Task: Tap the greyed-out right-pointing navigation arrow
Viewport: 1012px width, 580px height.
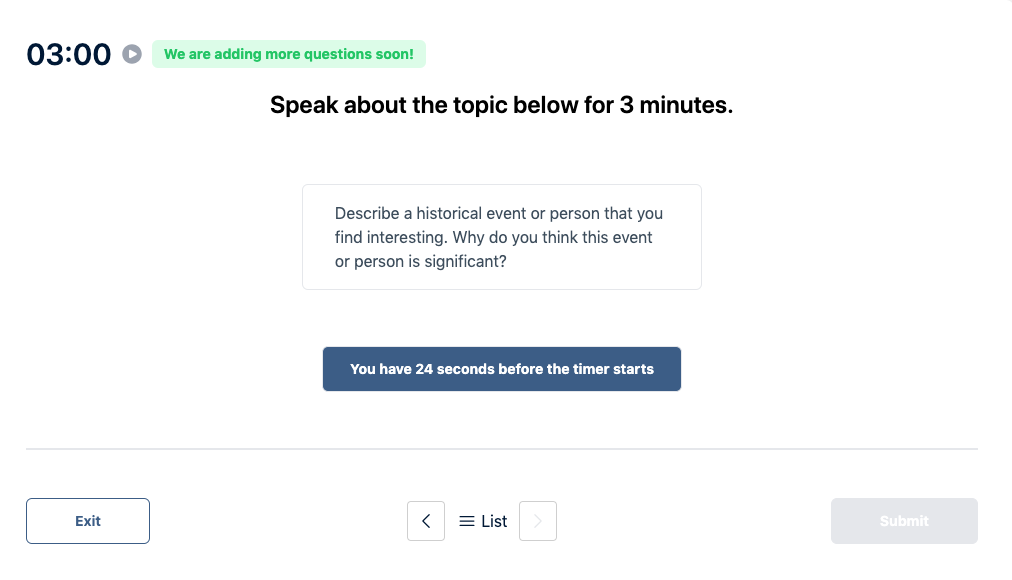Action: point(538,521)
